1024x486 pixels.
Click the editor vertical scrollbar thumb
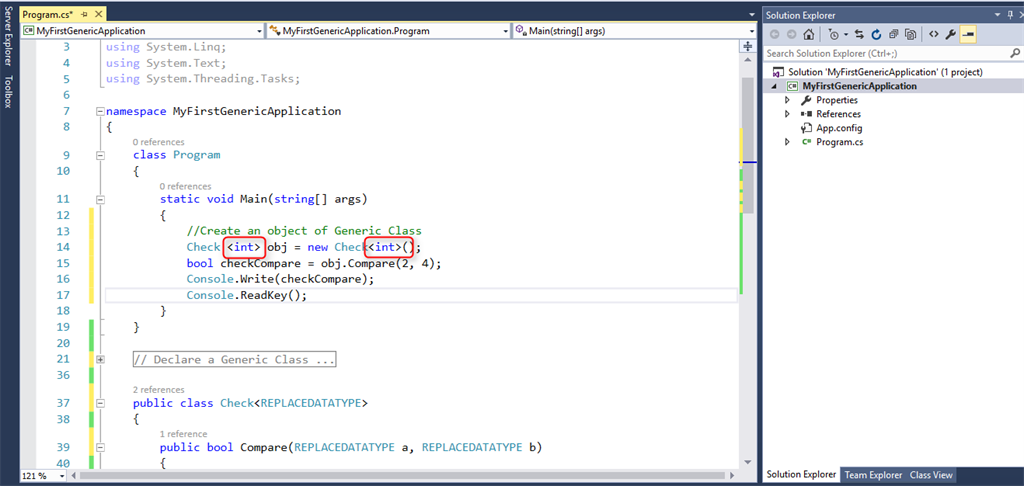(748, 144)
